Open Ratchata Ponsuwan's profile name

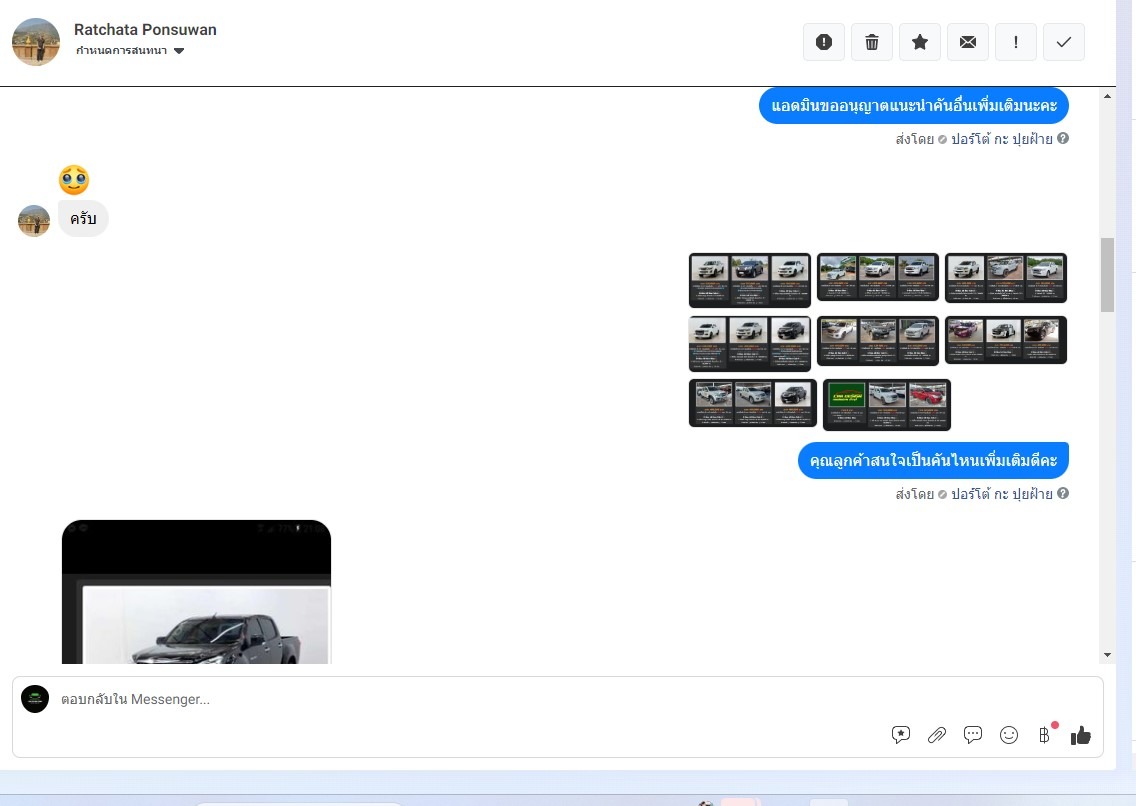coord(145,29)
